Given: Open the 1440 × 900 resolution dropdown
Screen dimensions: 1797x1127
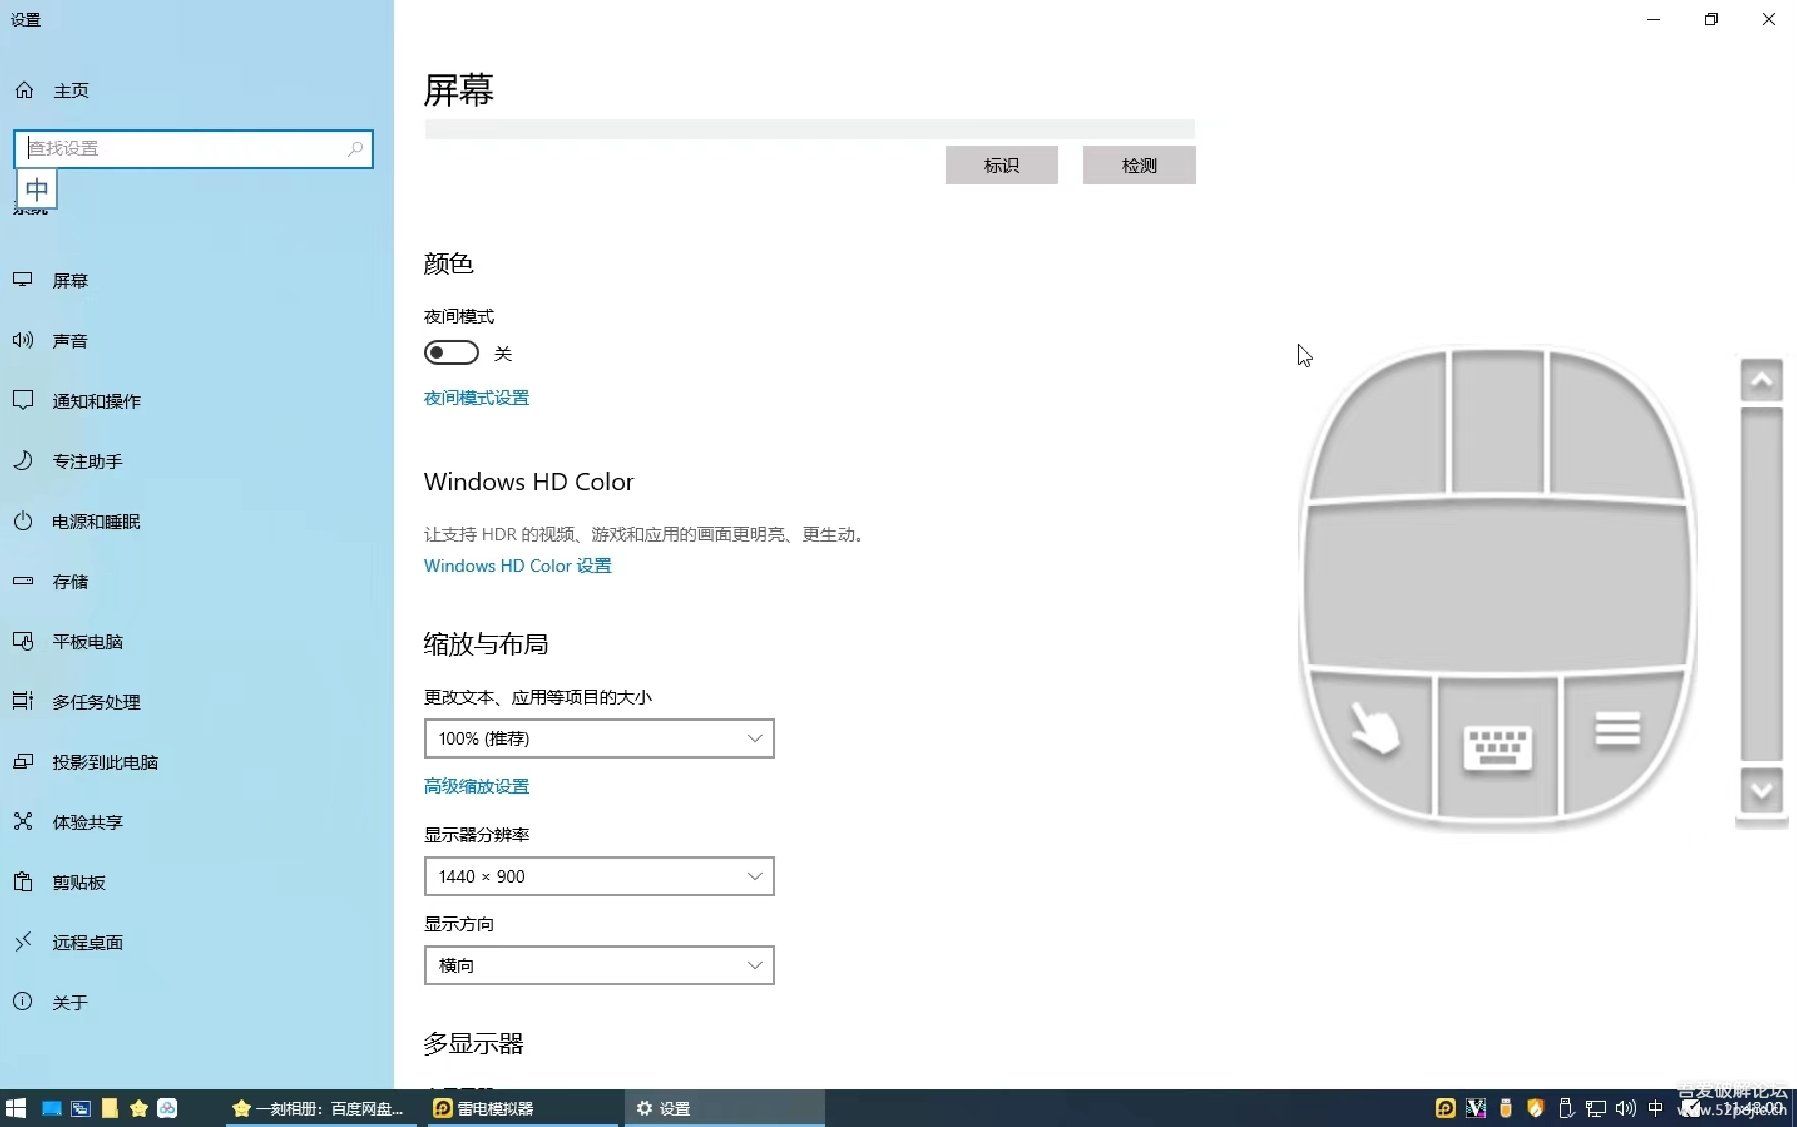Looking at the screenshot, I should coord(599,877).
